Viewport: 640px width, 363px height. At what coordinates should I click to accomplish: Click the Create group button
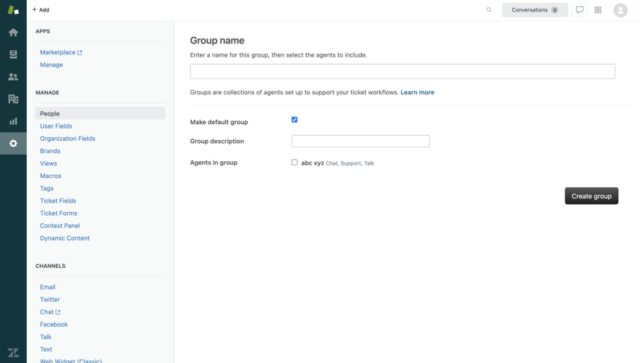click(x=591, y=196)
